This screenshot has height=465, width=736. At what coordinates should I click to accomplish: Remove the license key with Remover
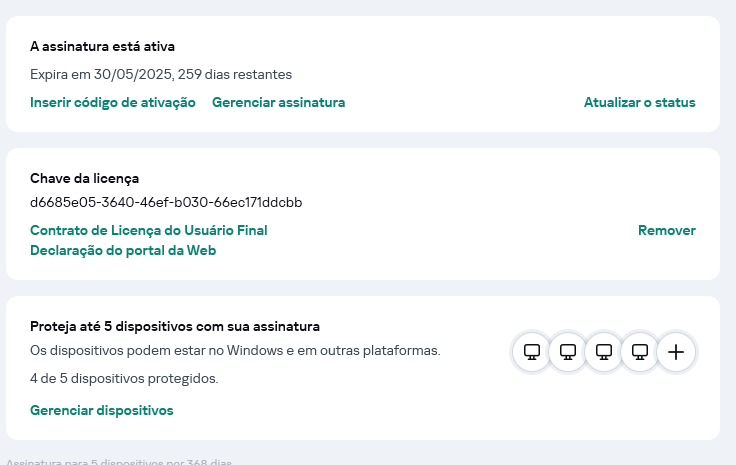click(x=666, y=230)
